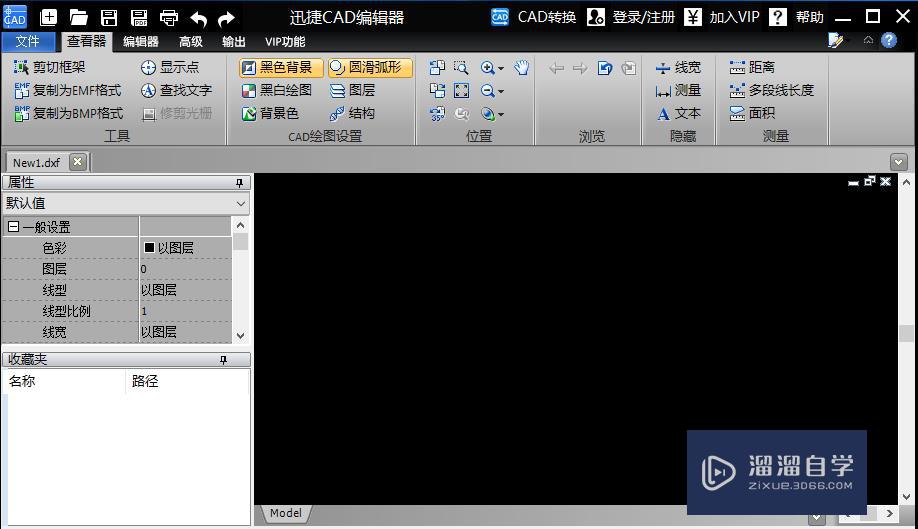Viewport: 918px width, 529px height.
Task: Click the zoom in magnifier icon
Action: point(487,68)
